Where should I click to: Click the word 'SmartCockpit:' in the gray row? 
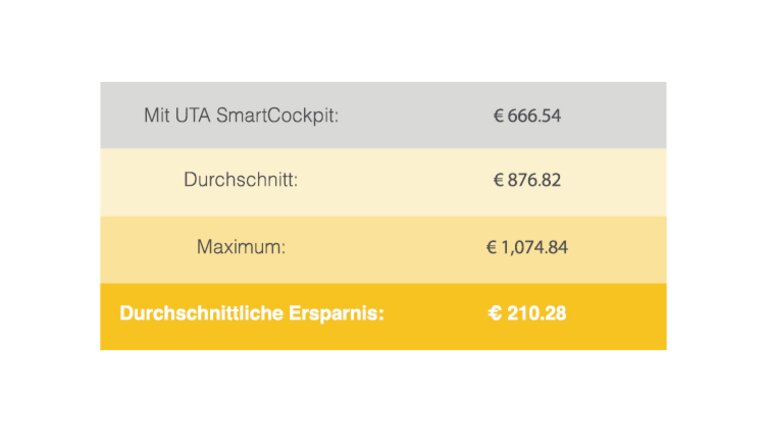click(277, 117)
